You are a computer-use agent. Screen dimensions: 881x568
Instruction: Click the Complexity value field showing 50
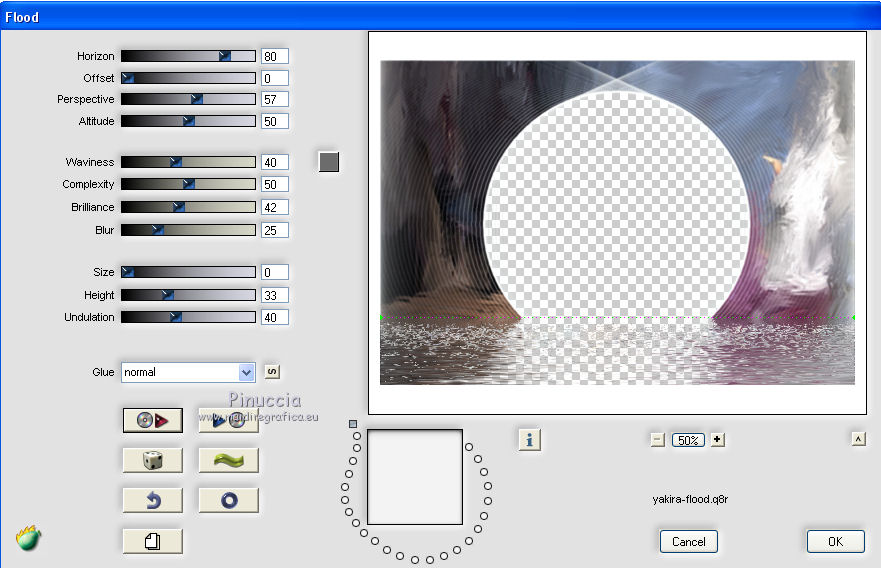[x=275, y=184]
